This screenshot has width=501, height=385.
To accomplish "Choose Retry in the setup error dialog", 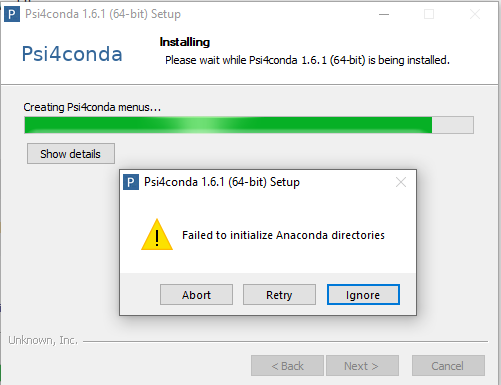I will click(x=279, y=295).
